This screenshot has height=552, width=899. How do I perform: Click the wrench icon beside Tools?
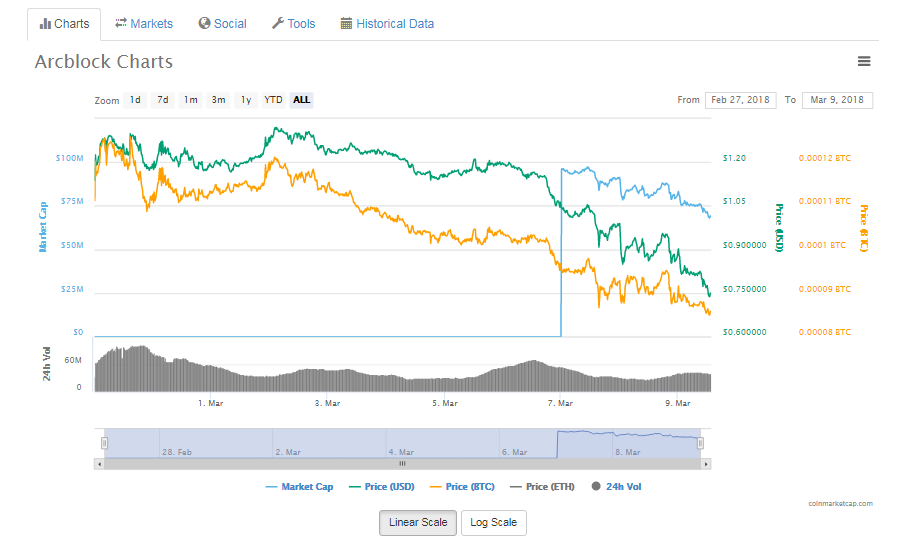[x=277, y=23]
